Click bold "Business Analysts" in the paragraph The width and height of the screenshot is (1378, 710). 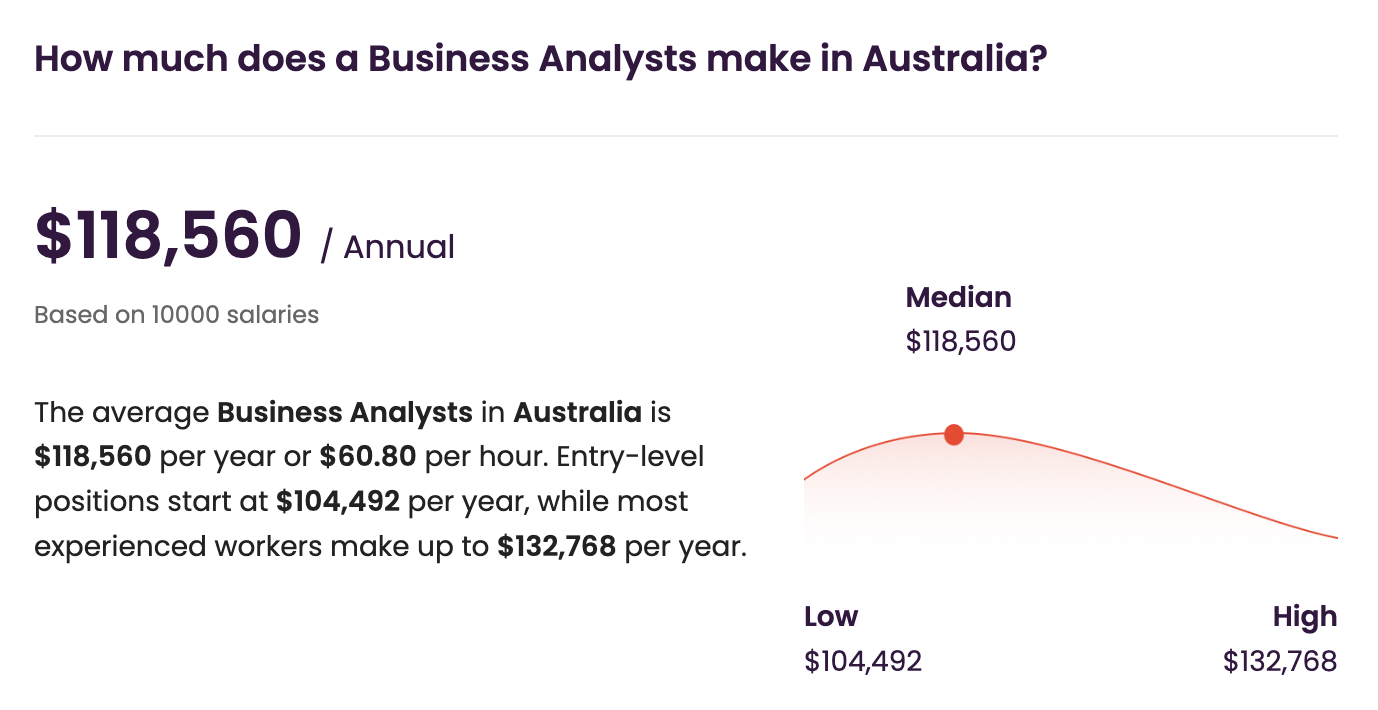[345, 412]
